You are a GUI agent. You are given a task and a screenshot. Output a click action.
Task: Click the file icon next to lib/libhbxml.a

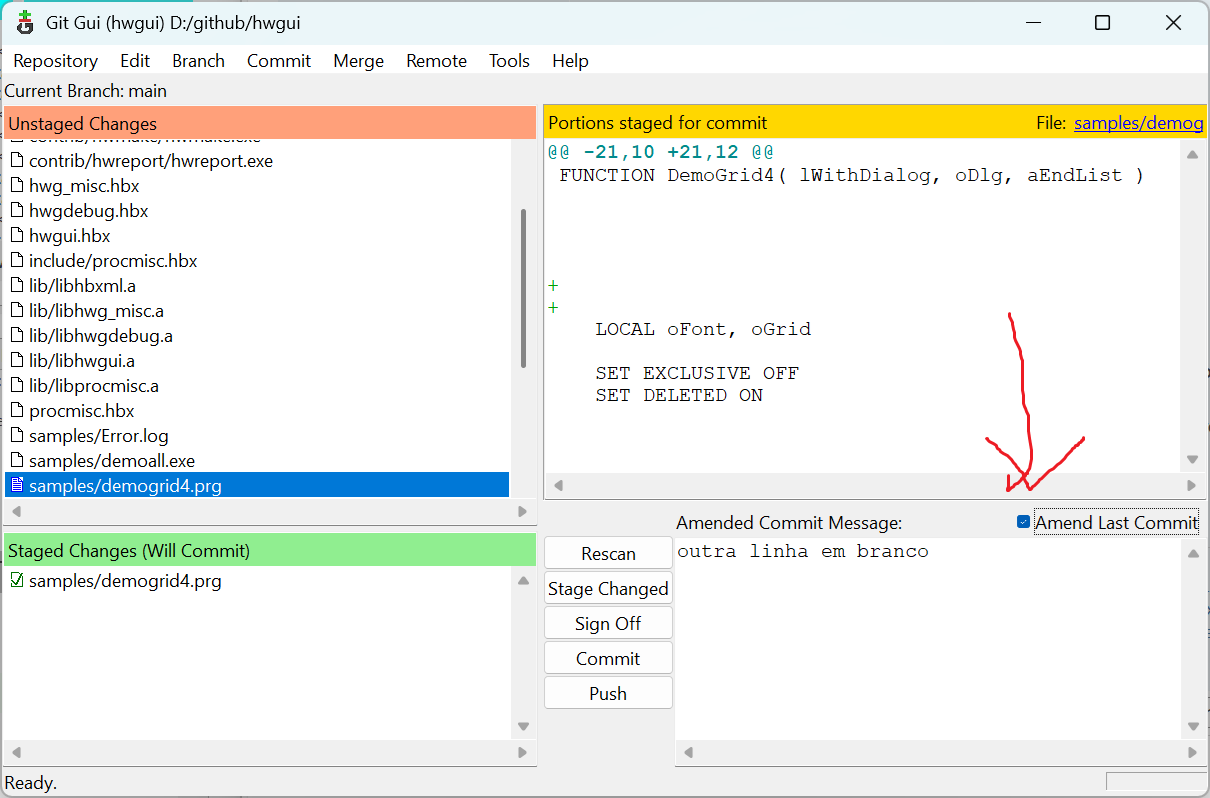[16, 286]
